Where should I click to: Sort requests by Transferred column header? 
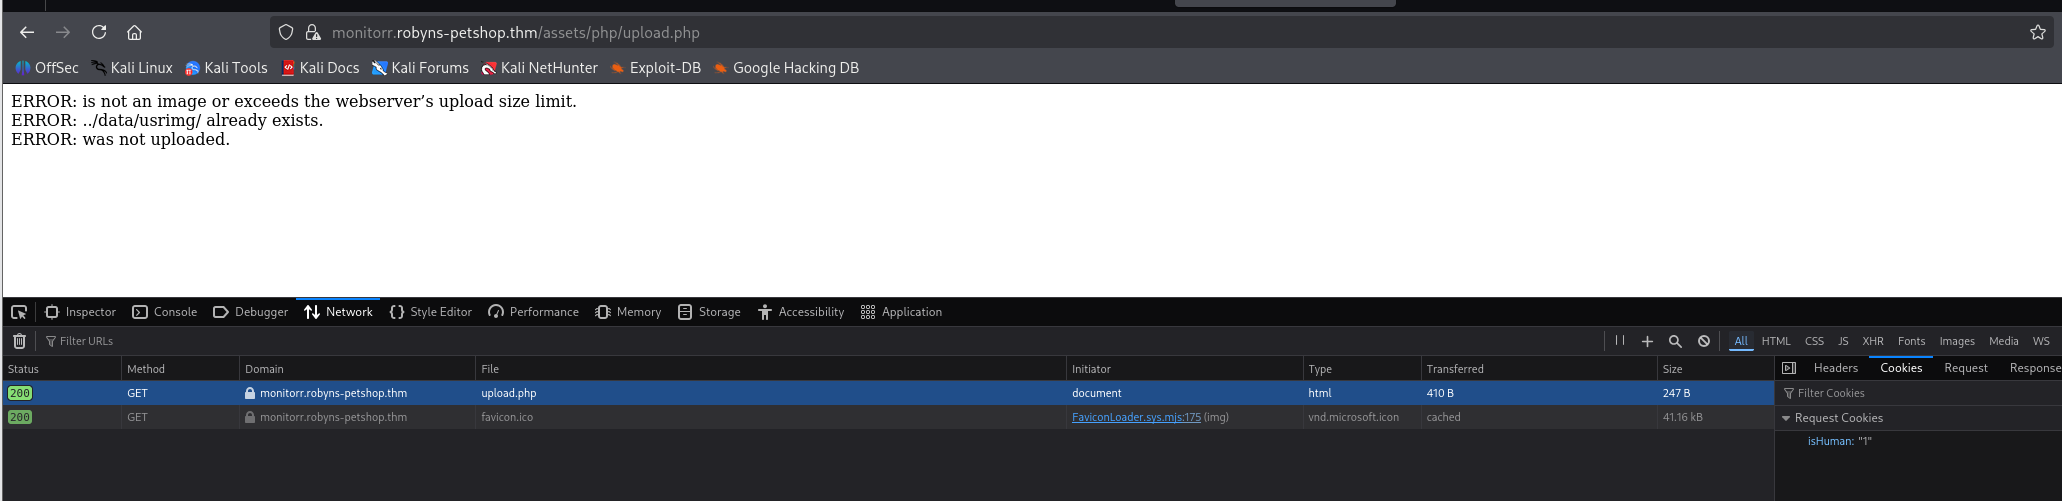point(1455,369)
